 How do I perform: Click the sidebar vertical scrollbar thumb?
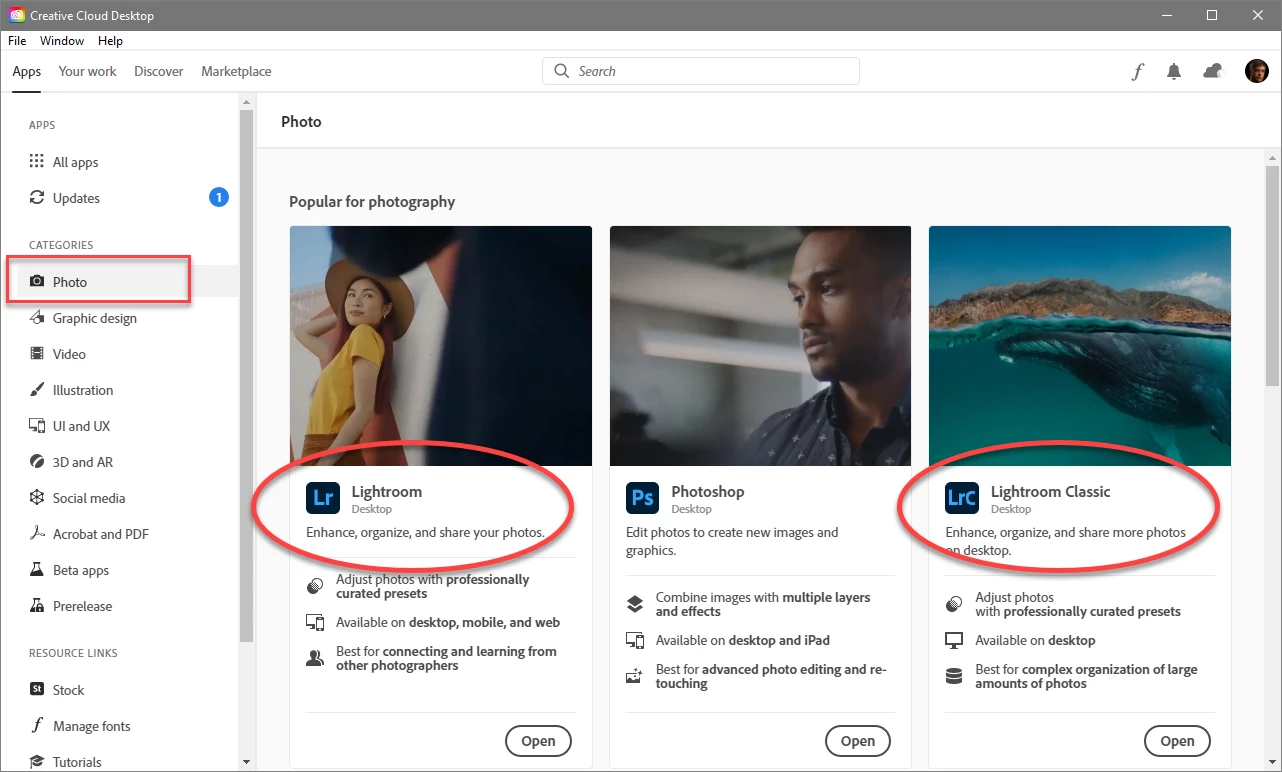tap(246, 376)
